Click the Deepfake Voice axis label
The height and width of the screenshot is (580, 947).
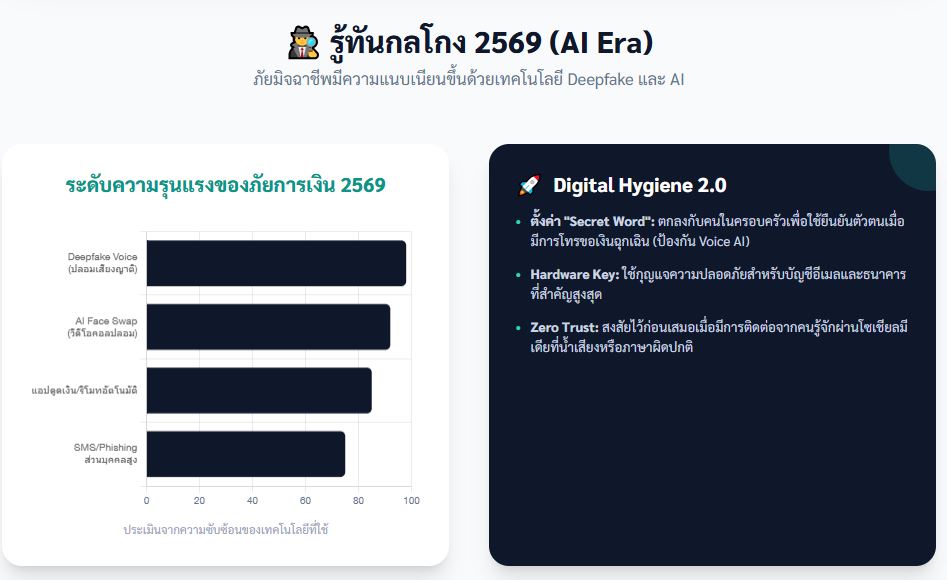[102, 263]
